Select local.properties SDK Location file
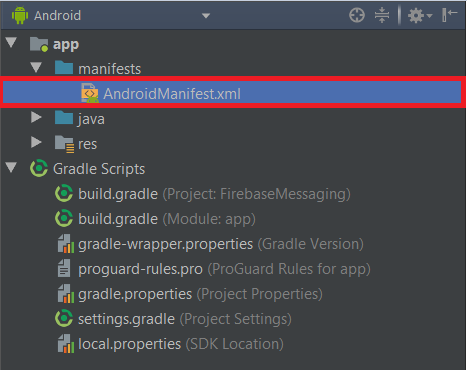The height and width of the screenshot is (370, 467). click(181, 344)
